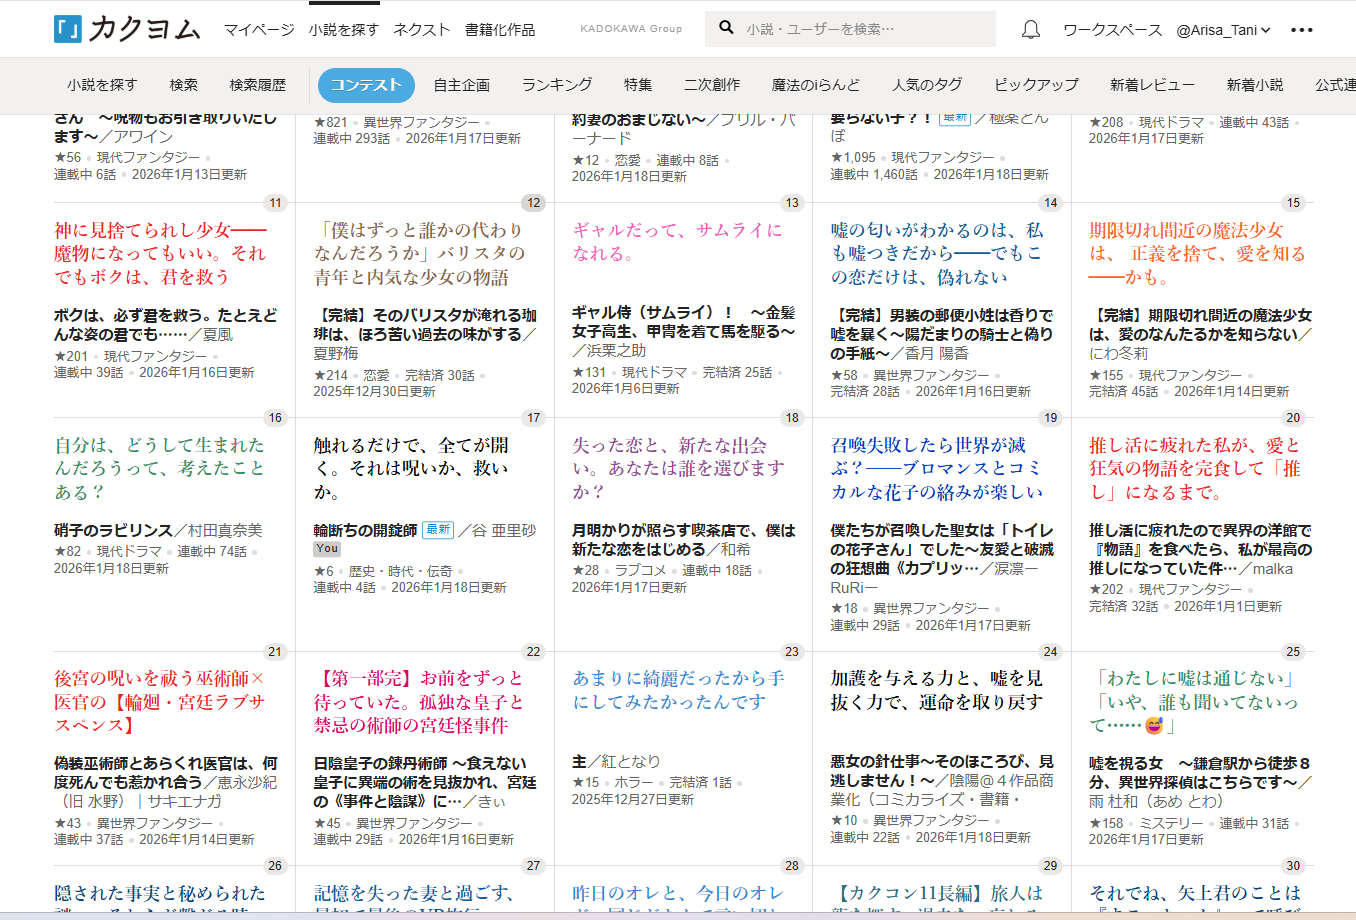1356x920 pixels.
Task: Open the ワークスペース menu
Action: (1112, 30)
